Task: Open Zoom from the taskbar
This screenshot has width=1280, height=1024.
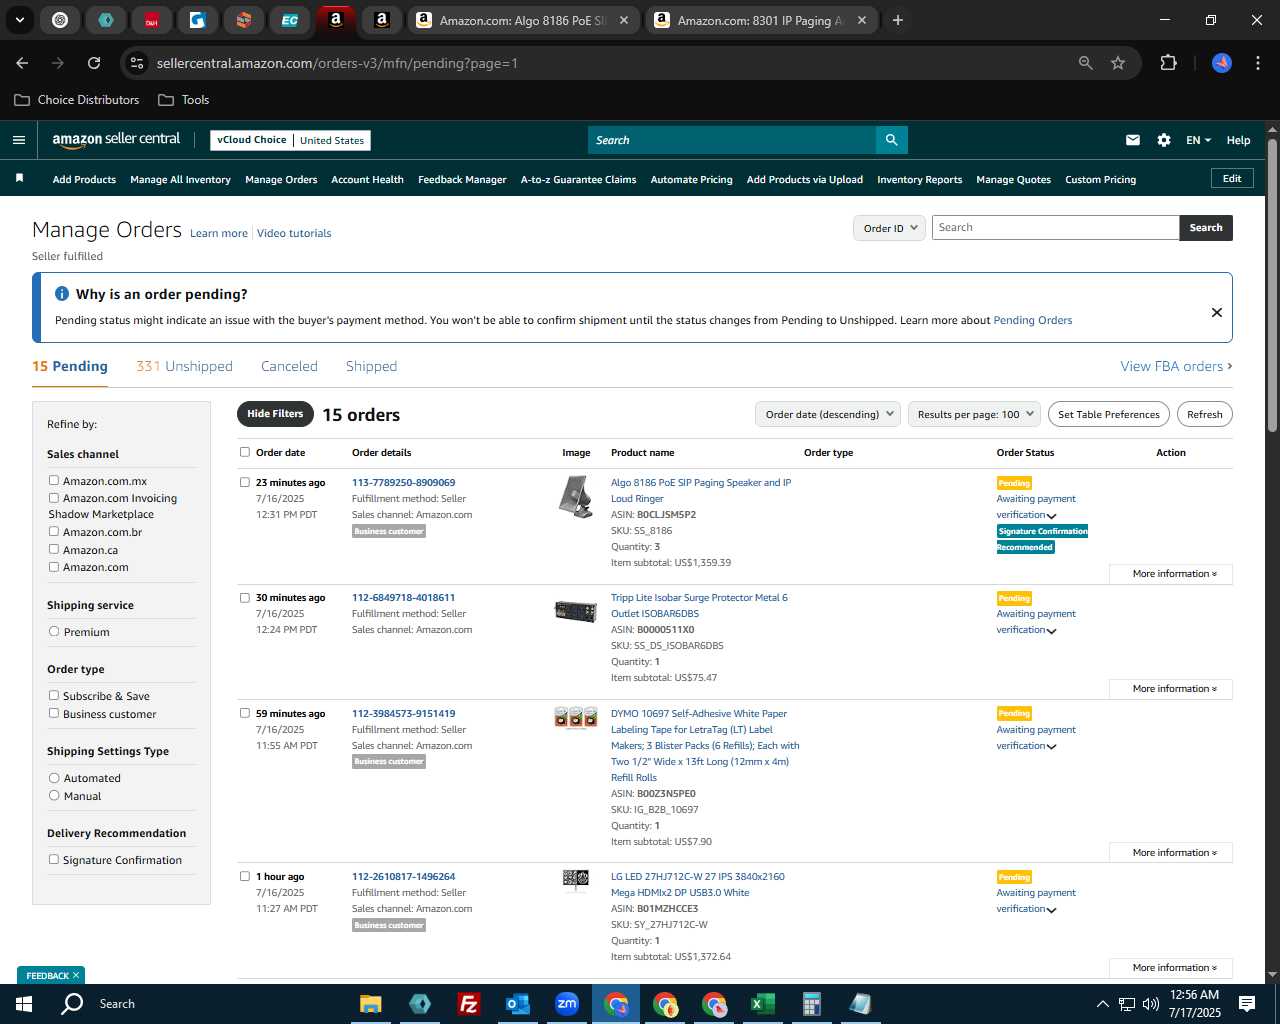Action: point(567,1004)
